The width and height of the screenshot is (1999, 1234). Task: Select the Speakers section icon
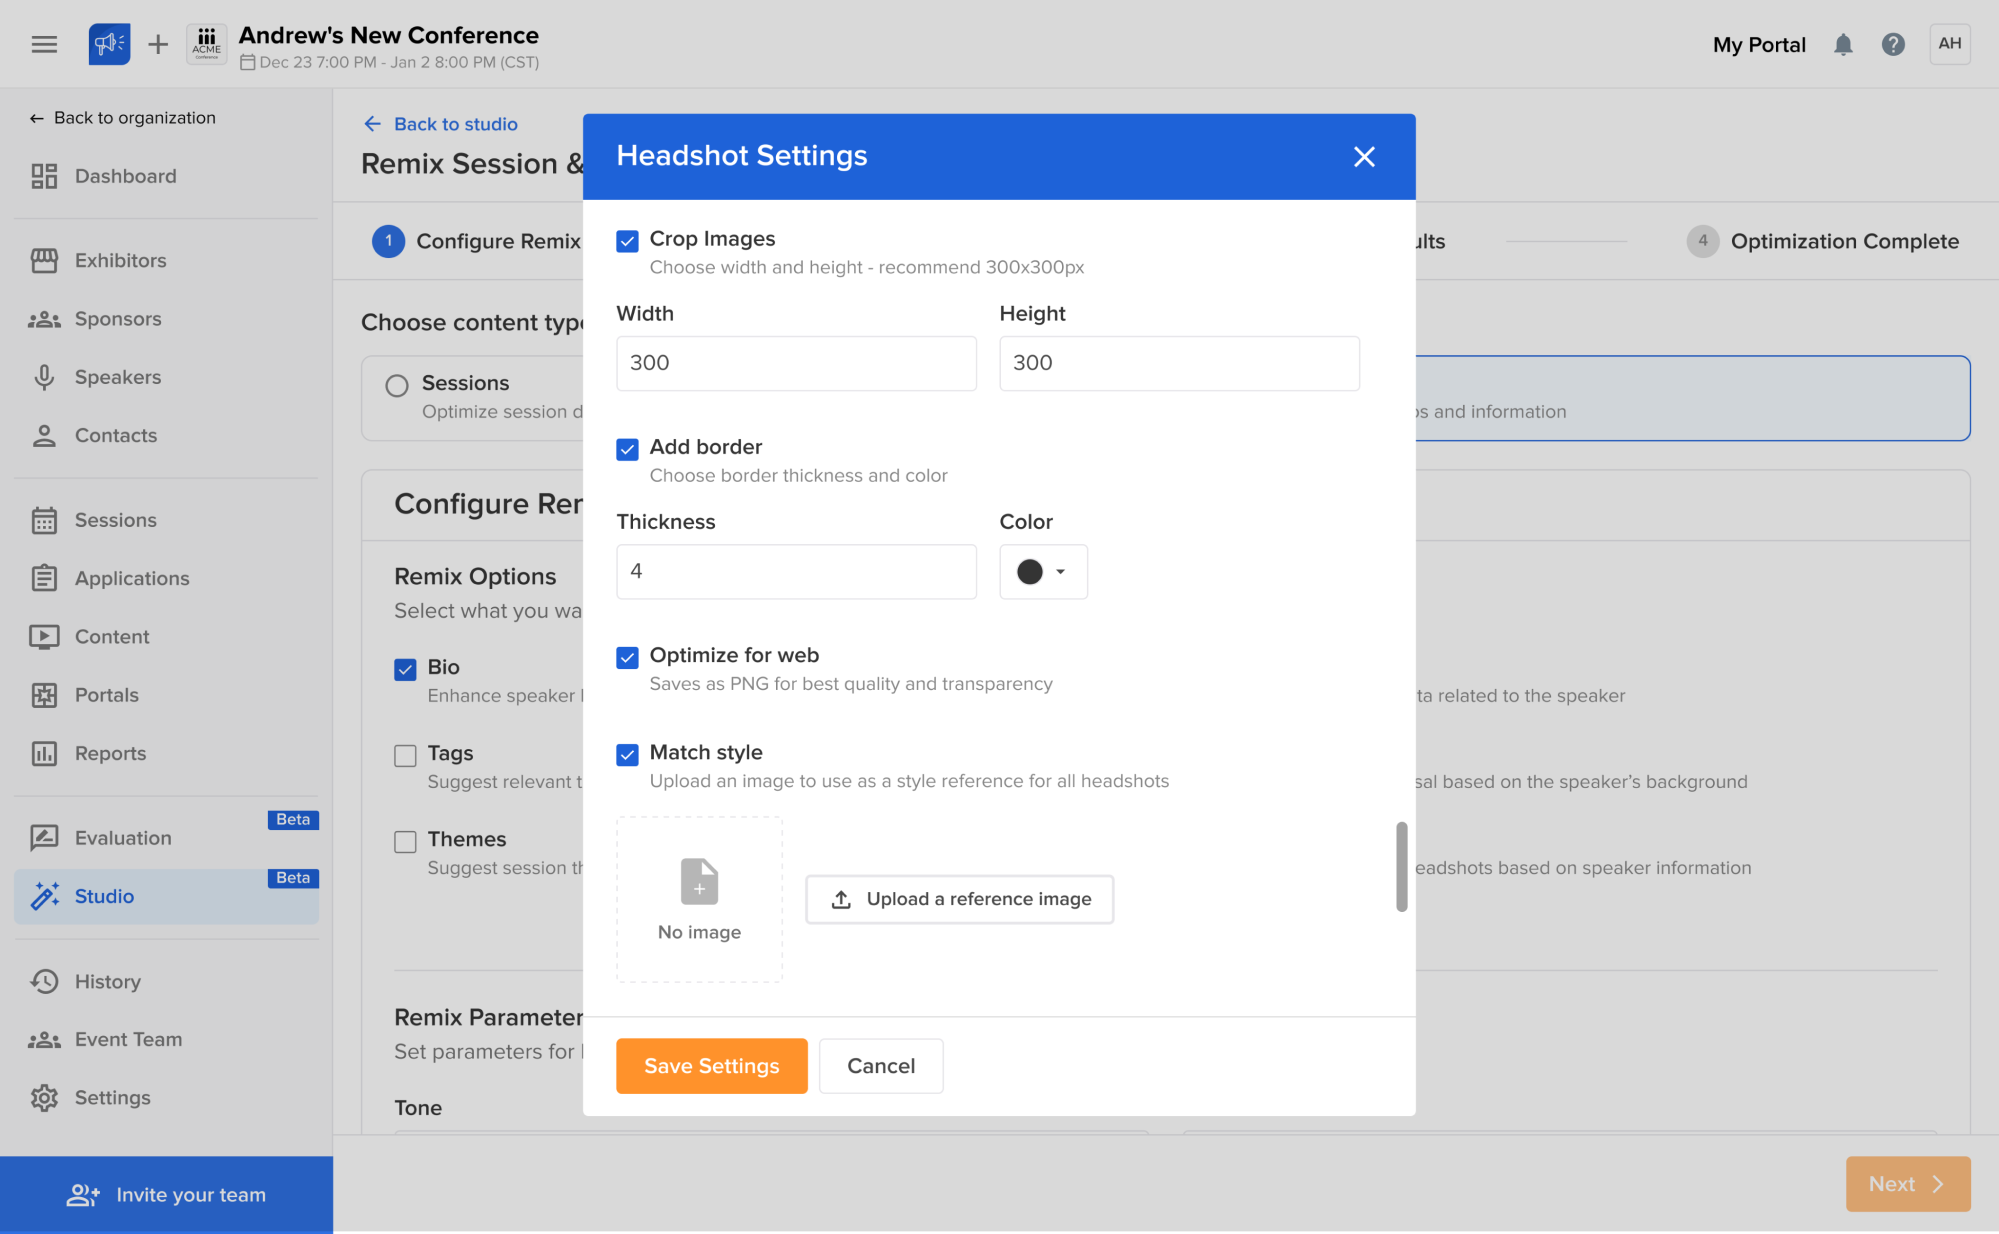pyautogui.click(x=44, y=377)
